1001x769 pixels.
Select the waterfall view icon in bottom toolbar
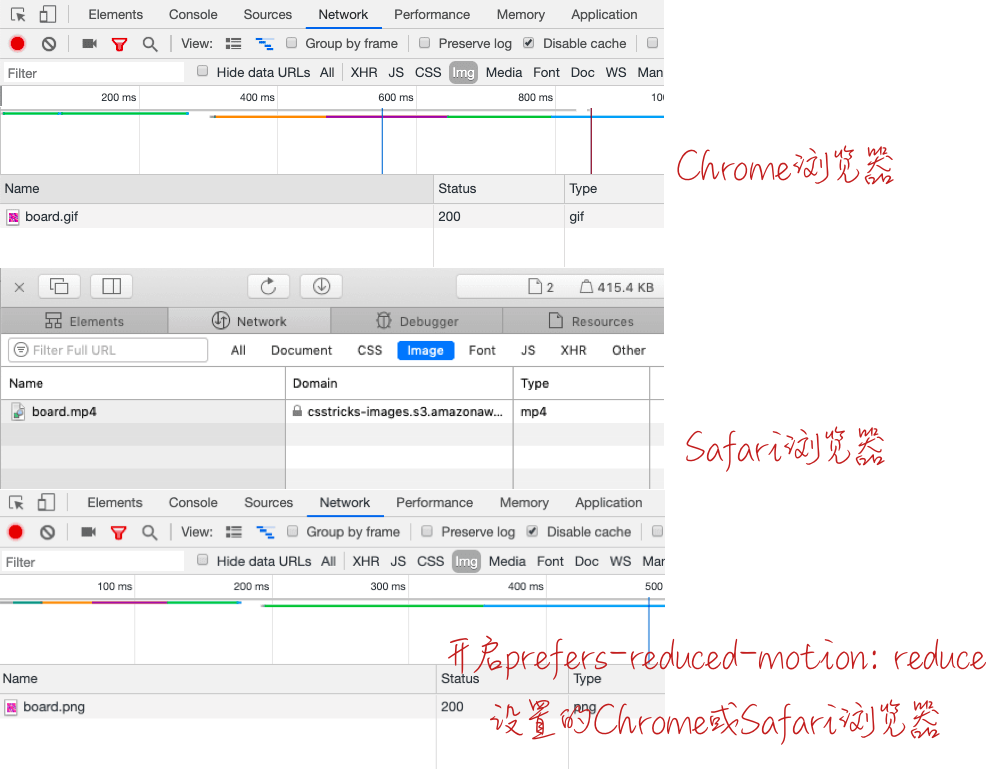(265, 532)
